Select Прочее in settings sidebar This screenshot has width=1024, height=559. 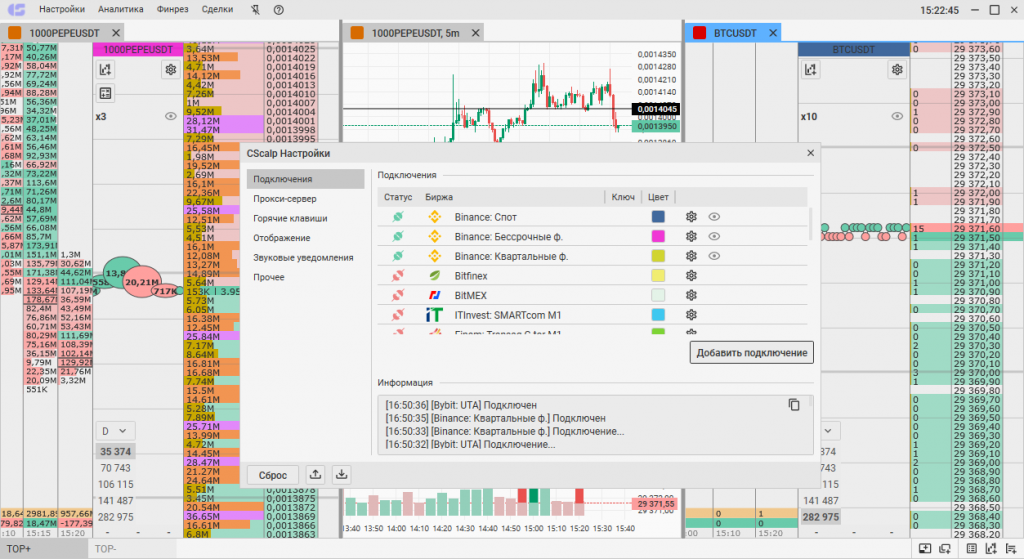point(269,277)
